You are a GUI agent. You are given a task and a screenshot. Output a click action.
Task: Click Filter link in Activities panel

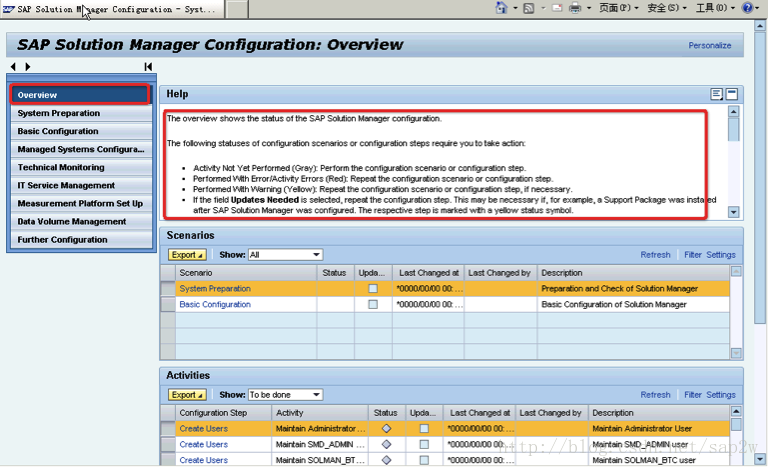point(692,394)
